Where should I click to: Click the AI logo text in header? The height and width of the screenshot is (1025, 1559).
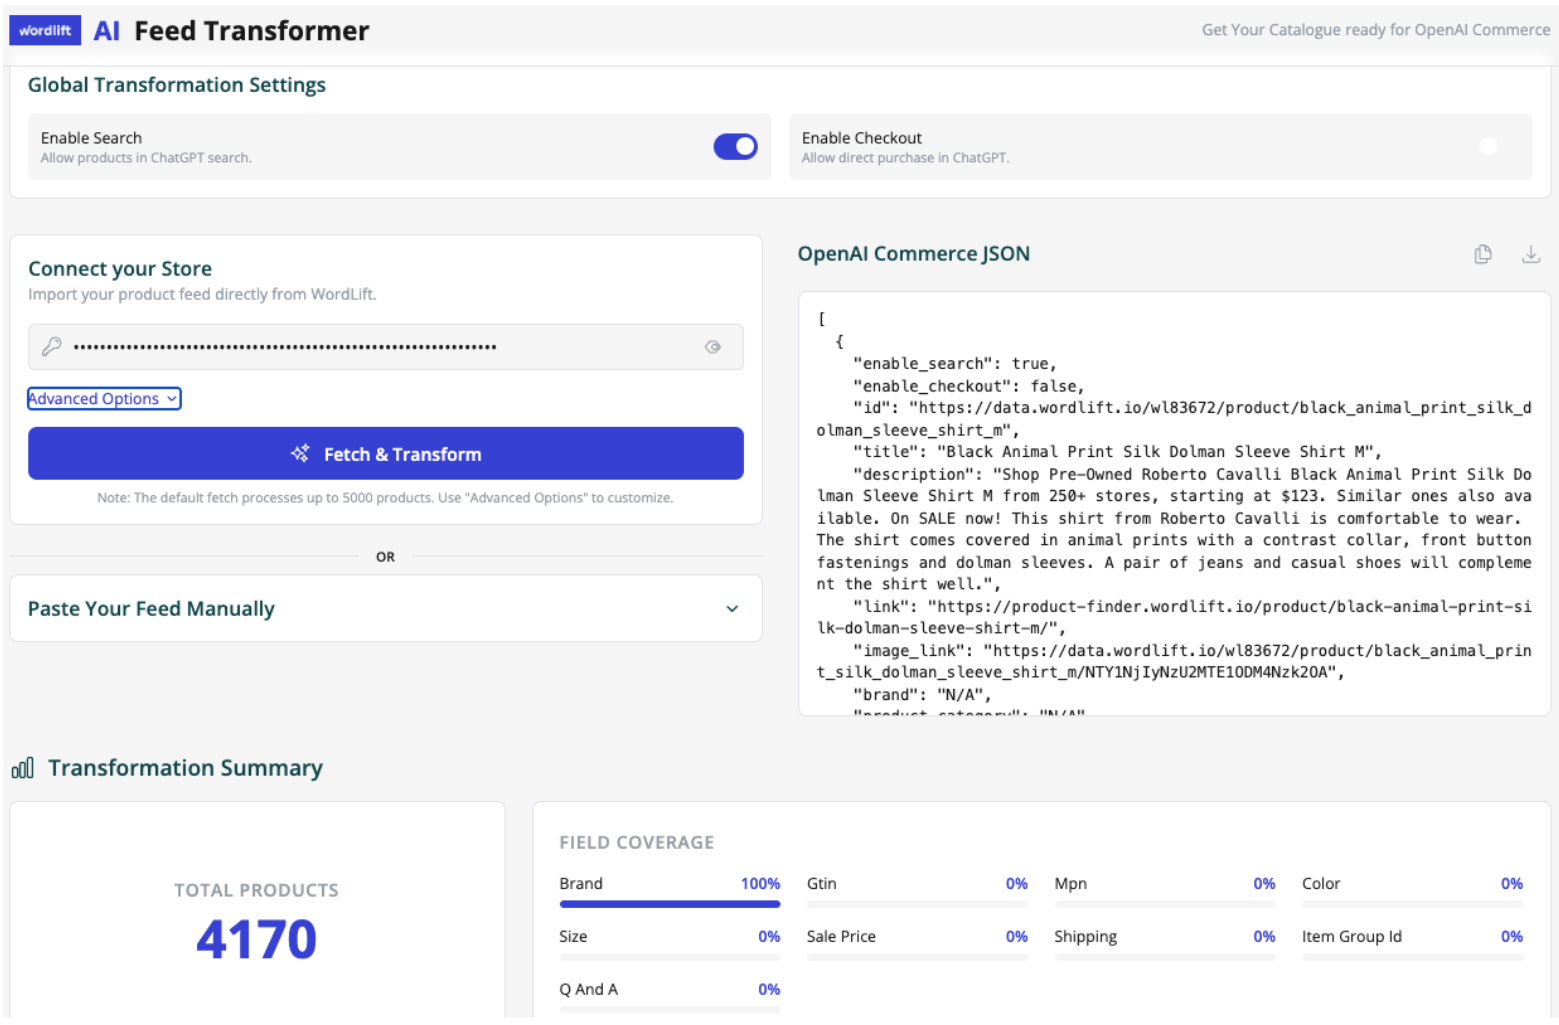pyautogui.click(x=106, y=31)
